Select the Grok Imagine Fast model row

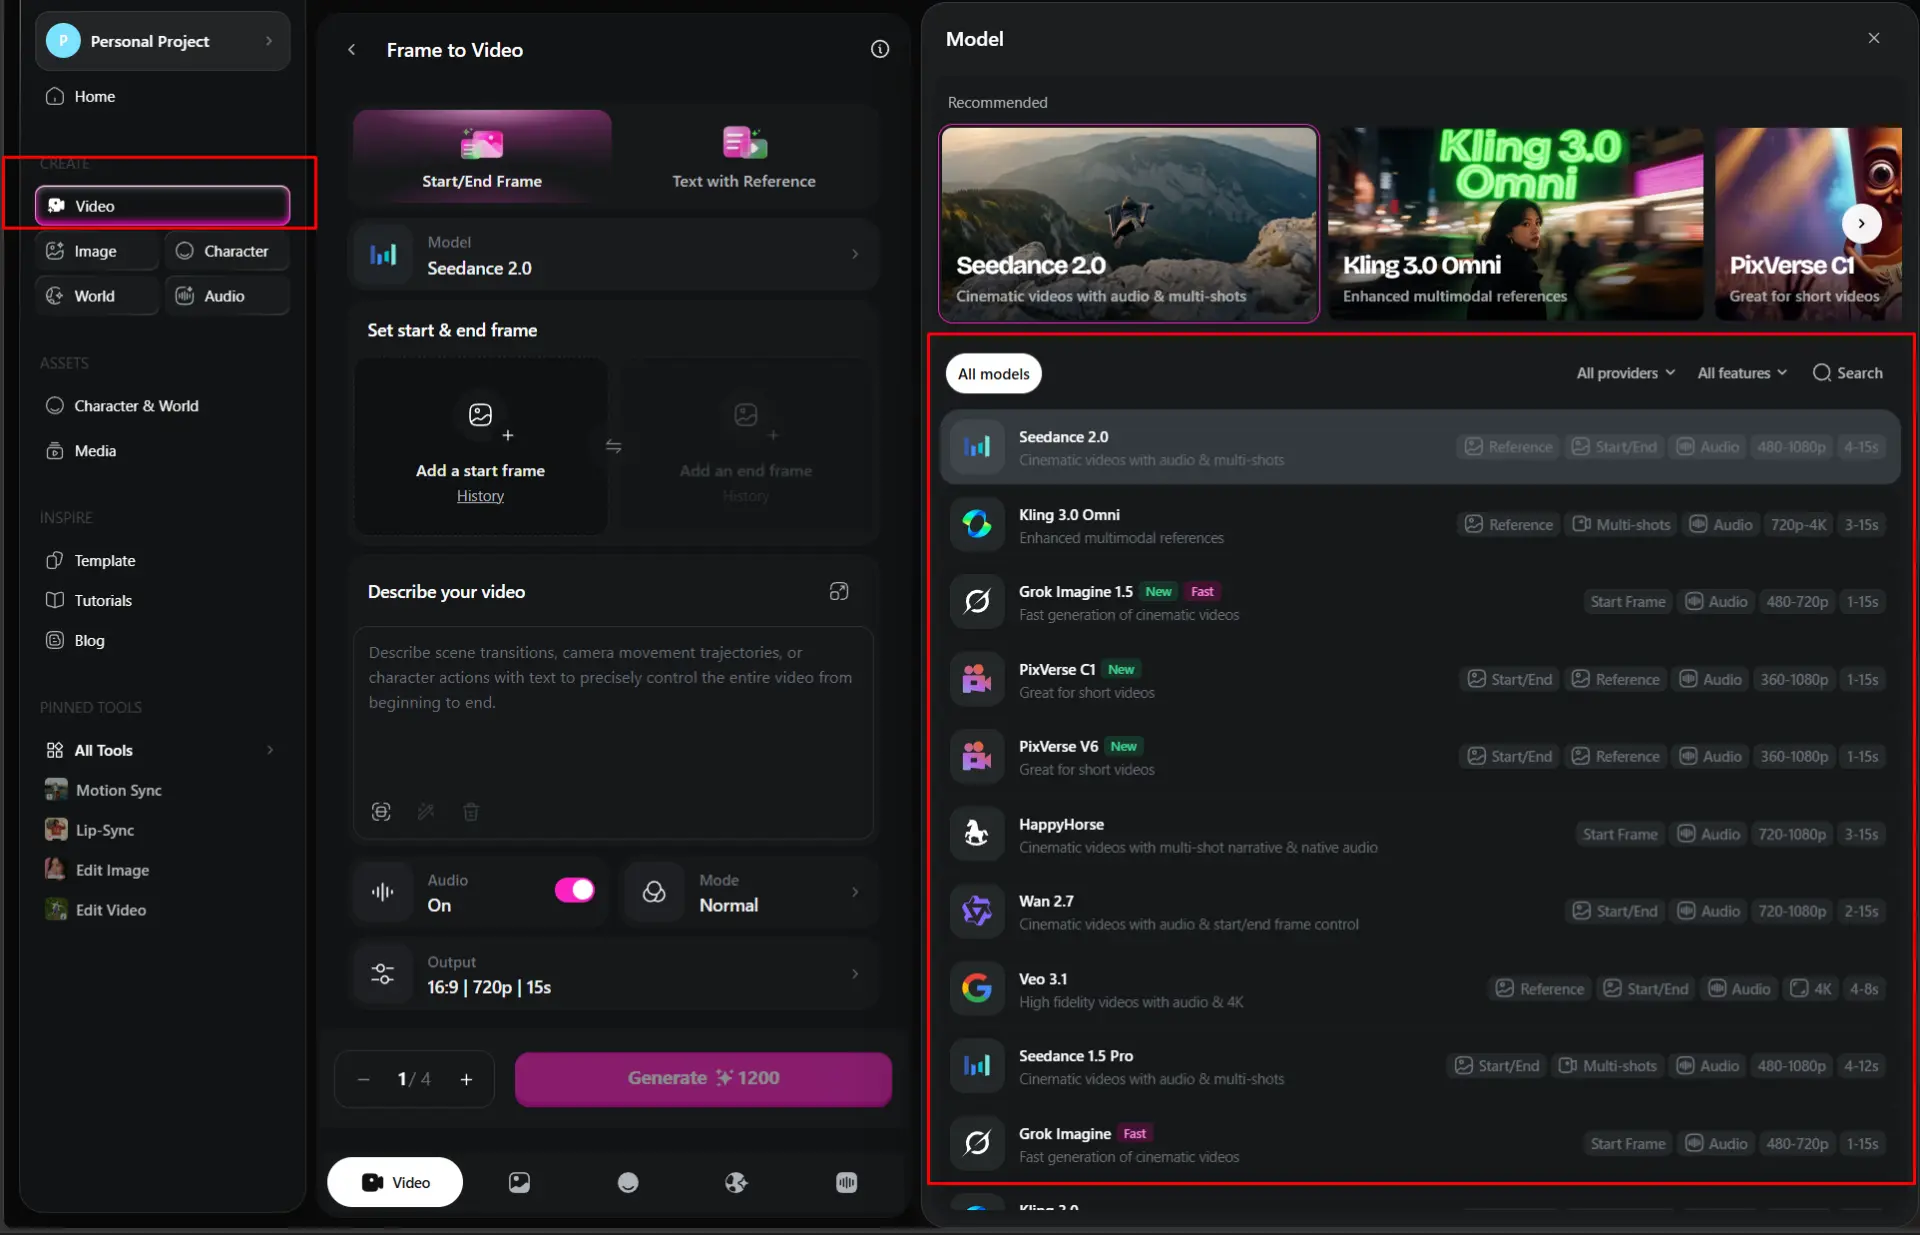[x=1420, y=1144]
